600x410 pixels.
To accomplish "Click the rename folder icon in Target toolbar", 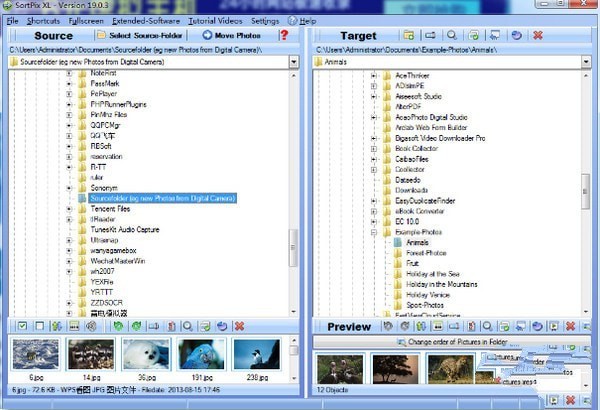I will pyautogui.click(x=430, y=35).
